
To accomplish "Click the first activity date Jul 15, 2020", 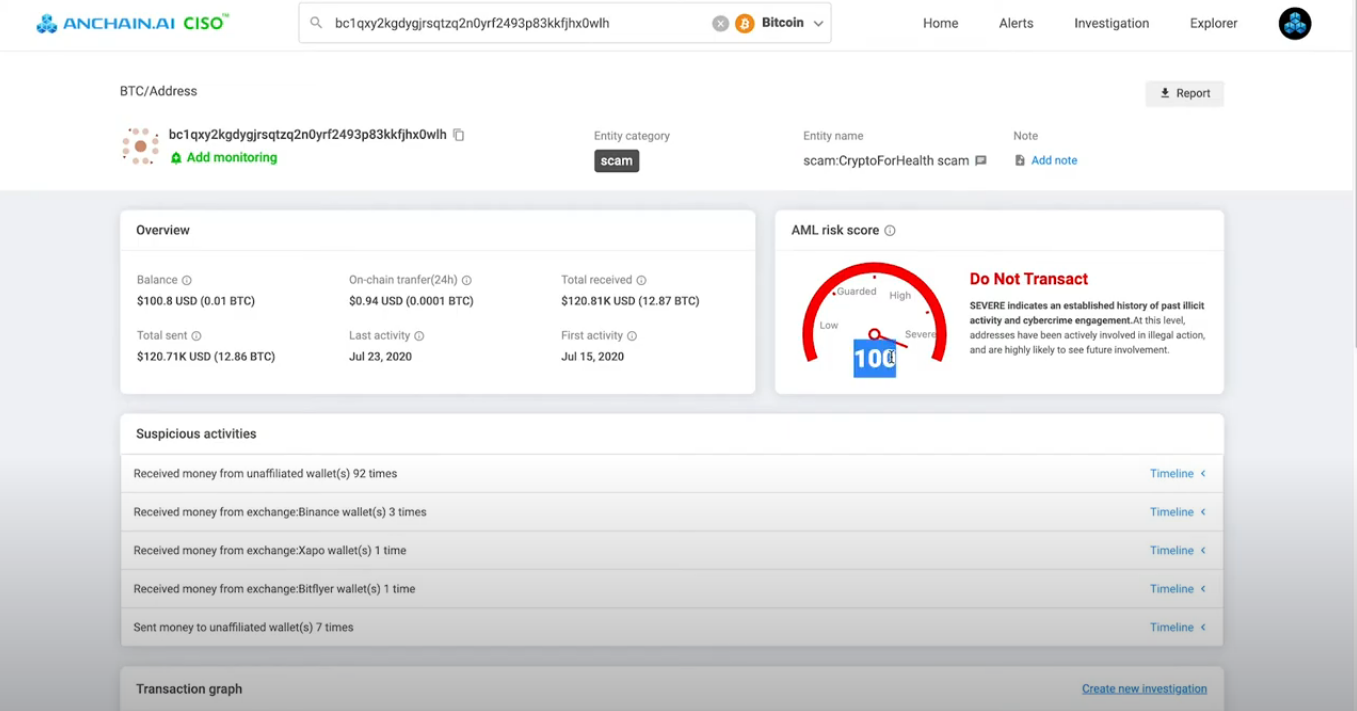I will point(593,357).
